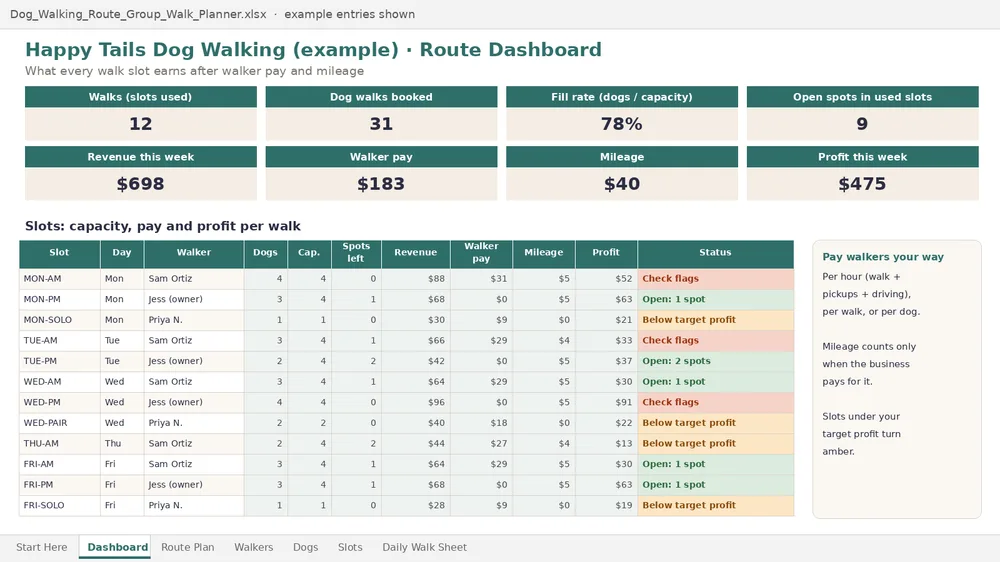Select the THU-AM slot cell
Viewport: 1000px width, 562px height.
pos(59,443)
